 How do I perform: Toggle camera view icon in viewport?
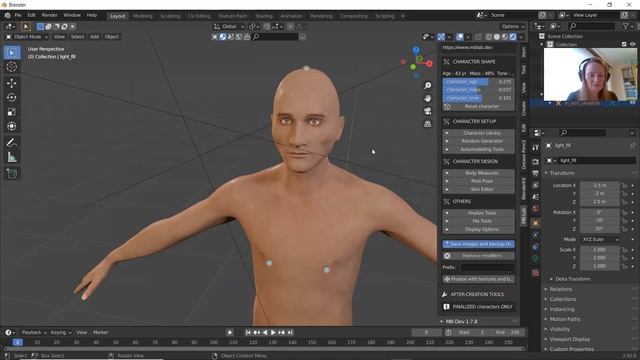tap(427, 111)
